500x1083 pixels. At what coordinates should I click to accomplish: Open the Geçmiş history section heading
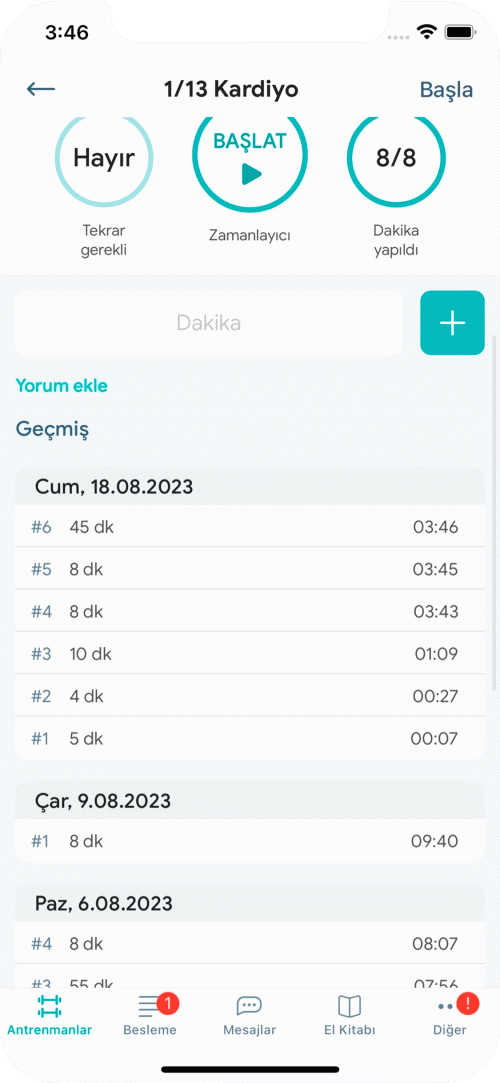click(x=52, y=430)
